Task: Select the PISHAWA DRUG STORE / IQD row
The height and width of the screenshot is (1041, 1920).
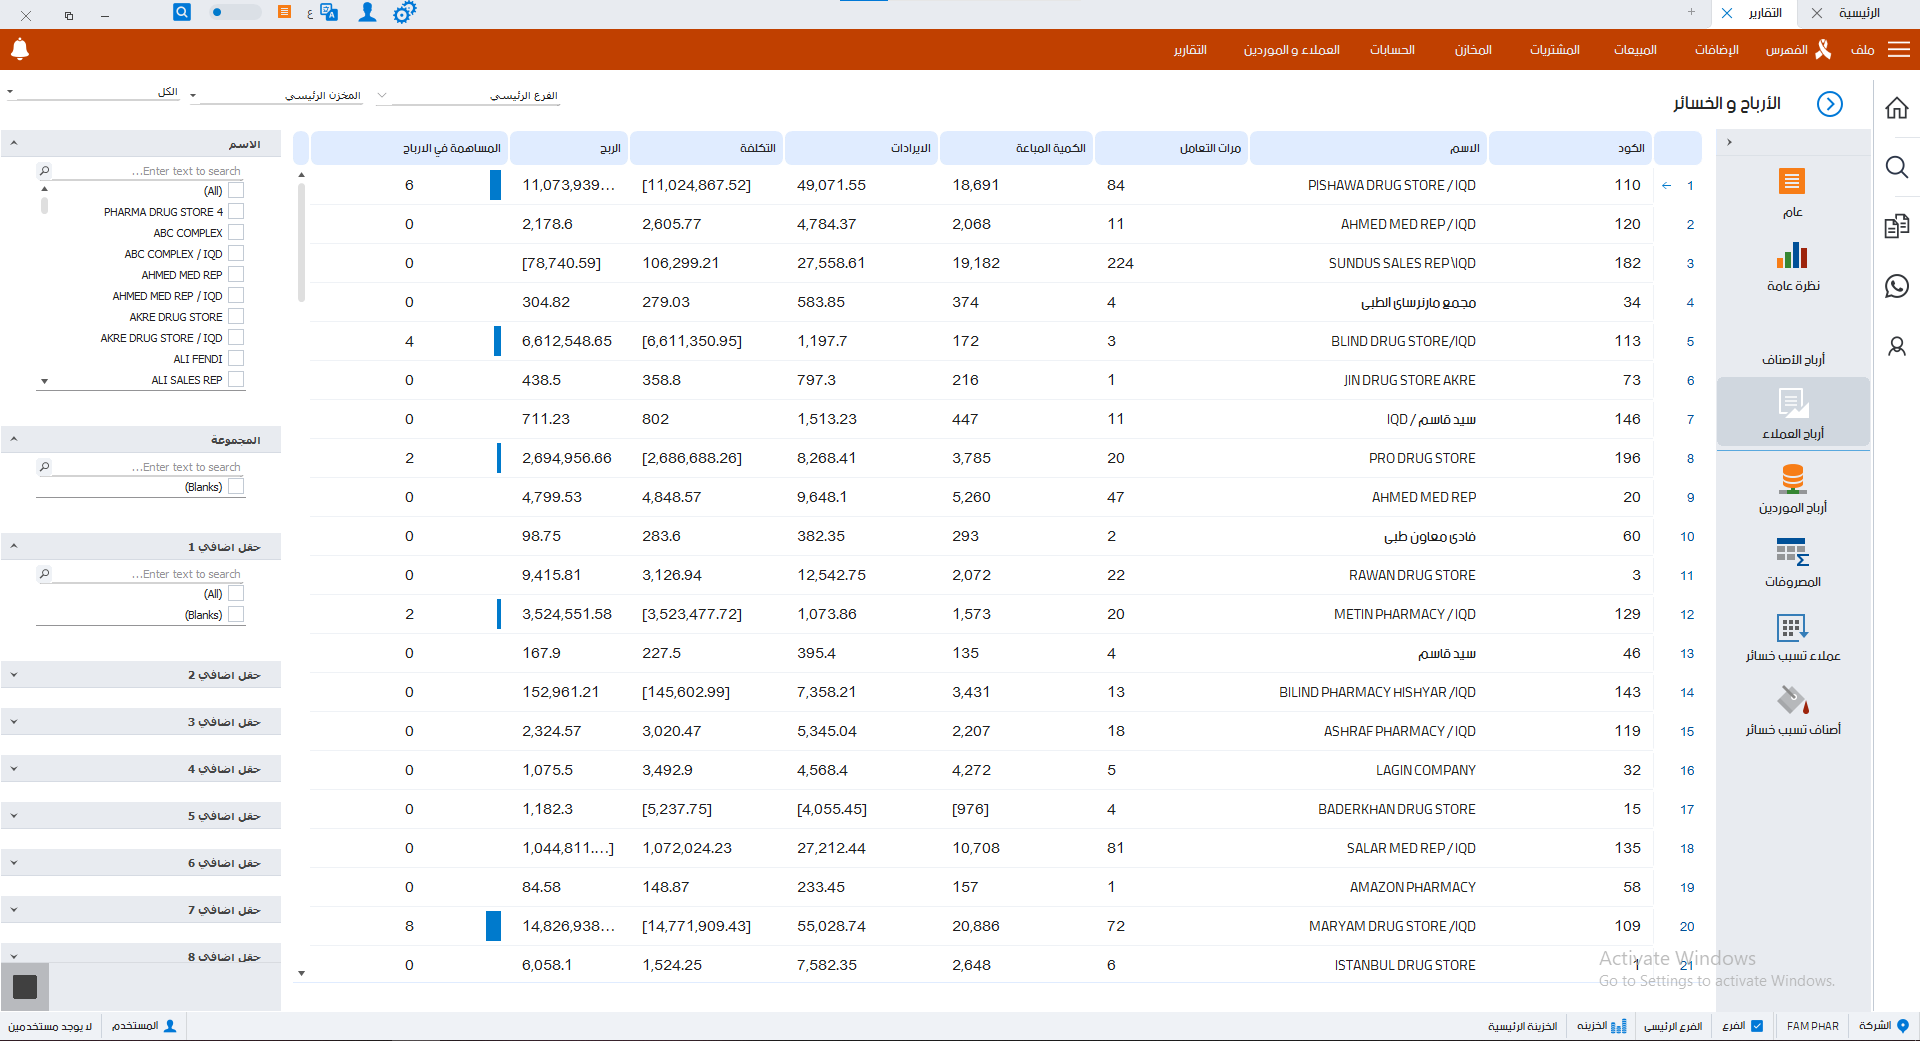Action: [x=1391, y=185]
